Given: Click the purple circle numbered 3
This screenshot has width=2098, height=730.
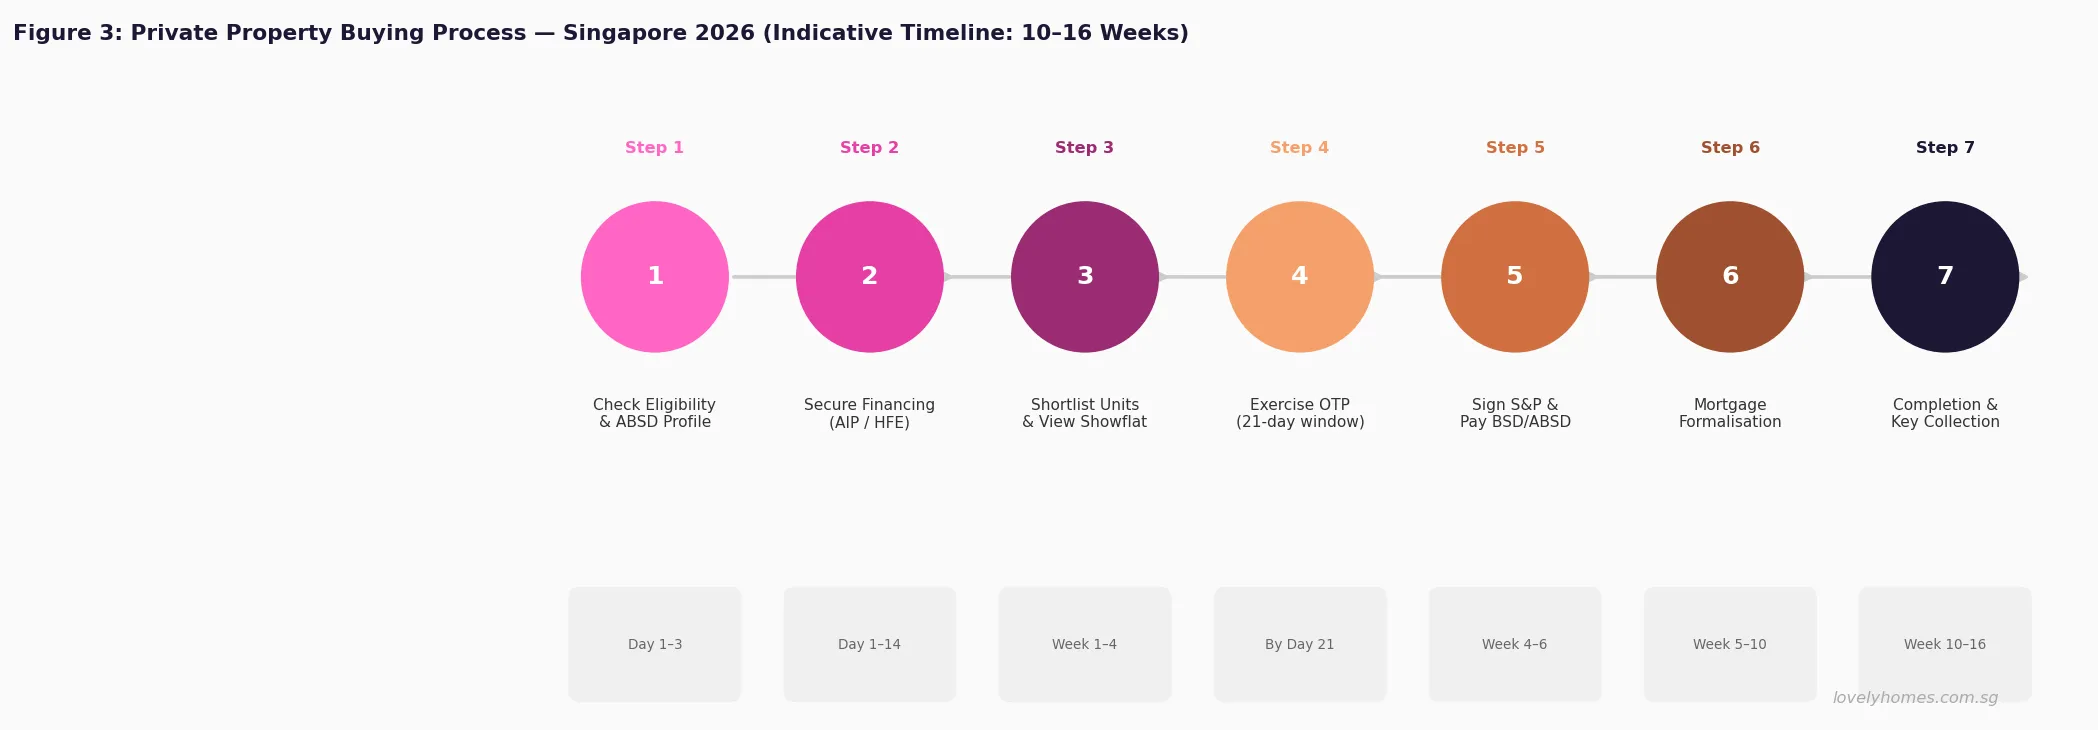Looking at the screenshot, I should 1085,277.
